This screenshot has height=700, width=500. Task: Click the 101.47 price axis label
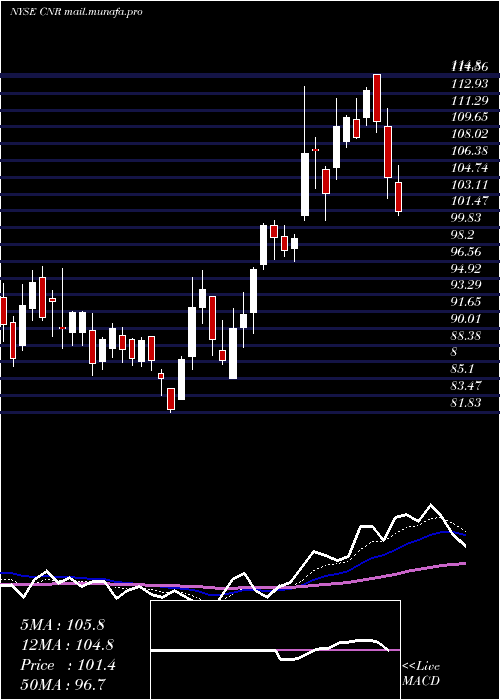(470, 201)
